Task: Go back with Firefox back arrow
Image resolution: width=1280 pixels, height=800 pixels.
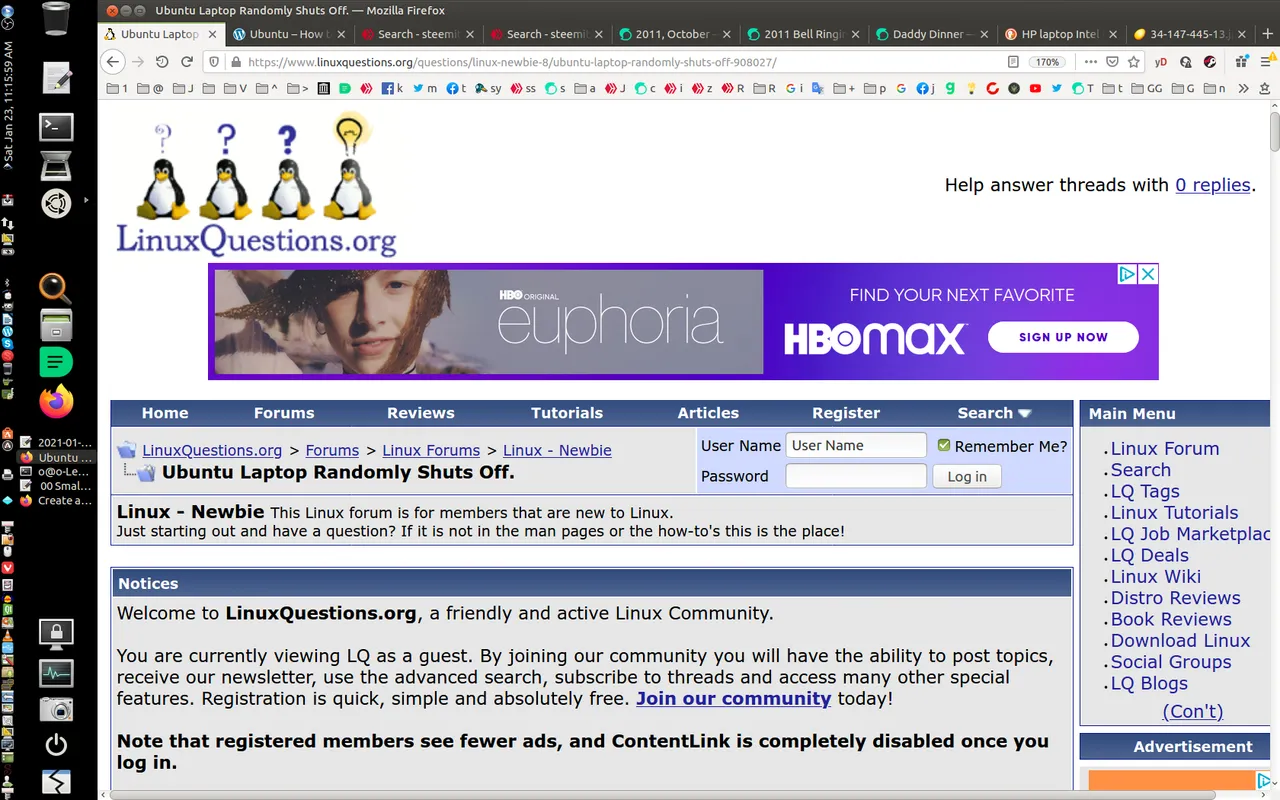Action: pyautogui.click(x=113, y=62)
